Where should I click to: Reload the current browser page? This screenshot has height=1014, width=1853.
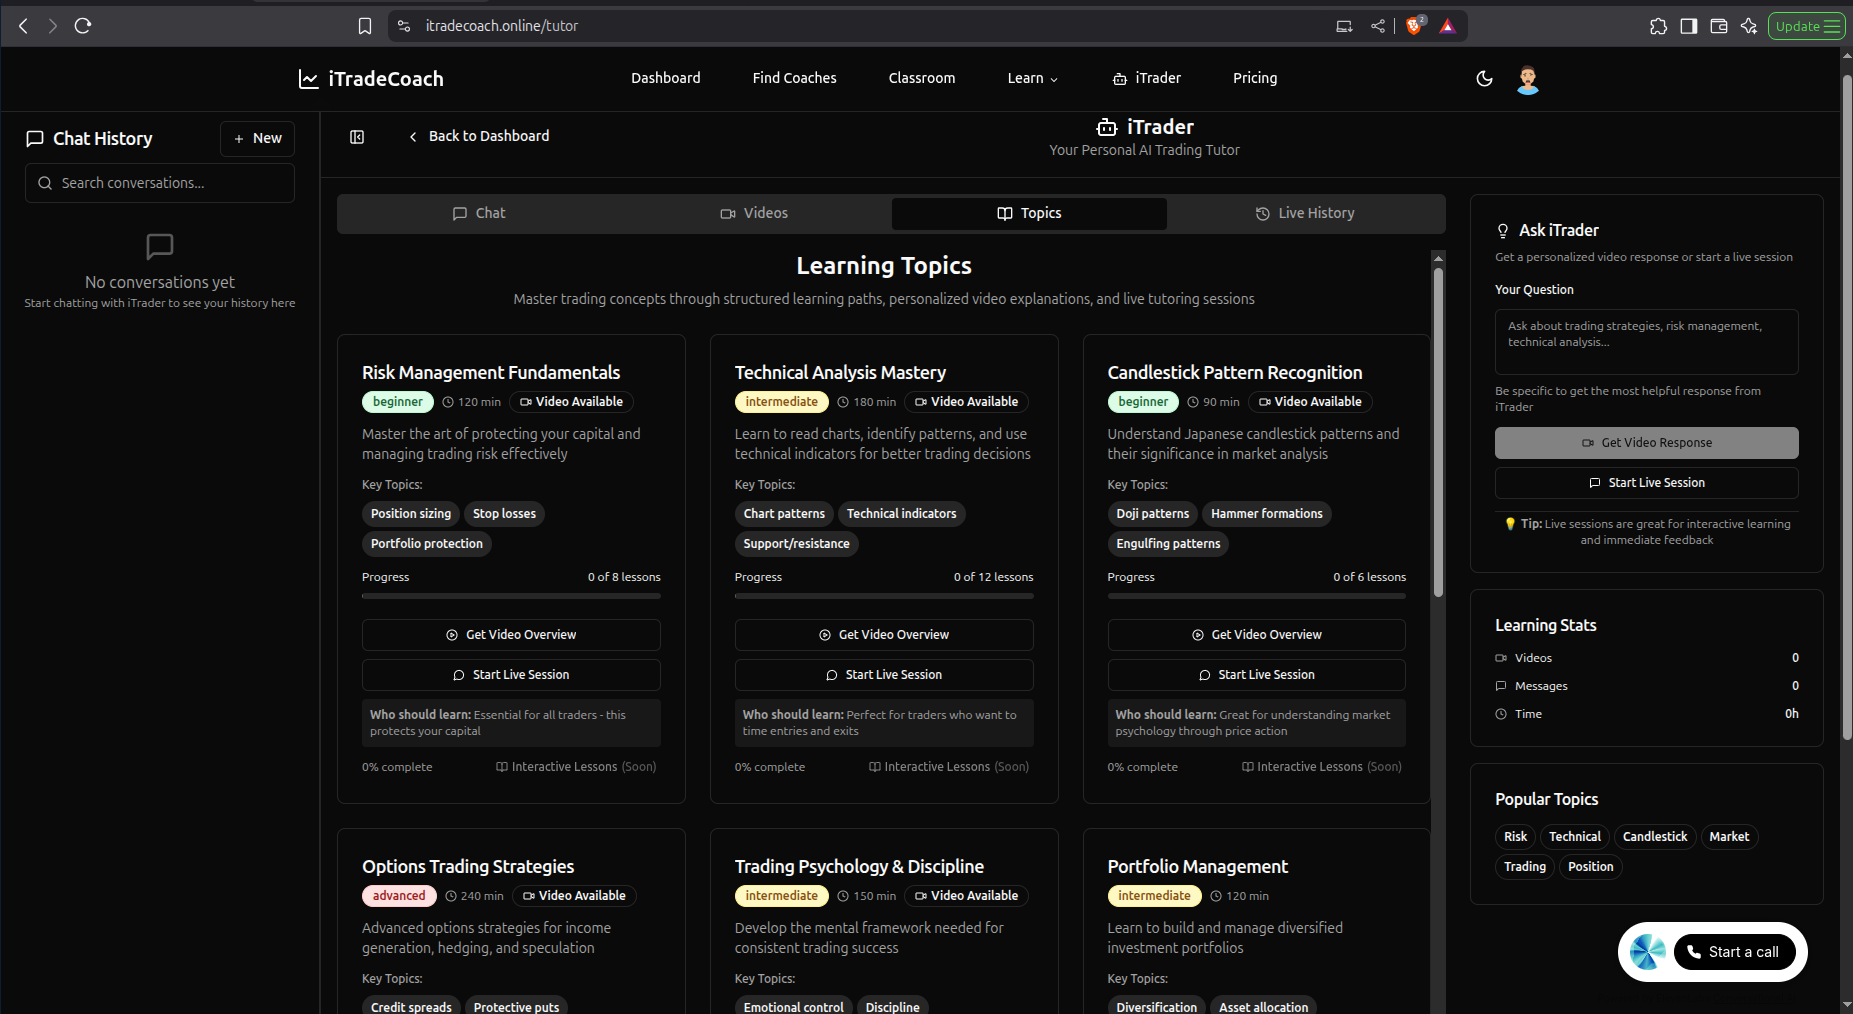[x=83, y=26]
